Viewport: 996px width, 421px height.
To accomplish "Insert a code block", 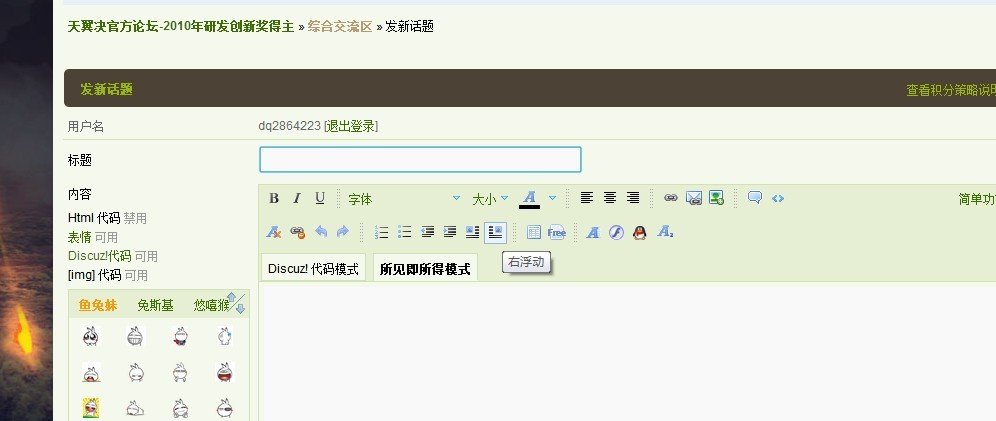I will click(777, 198).
